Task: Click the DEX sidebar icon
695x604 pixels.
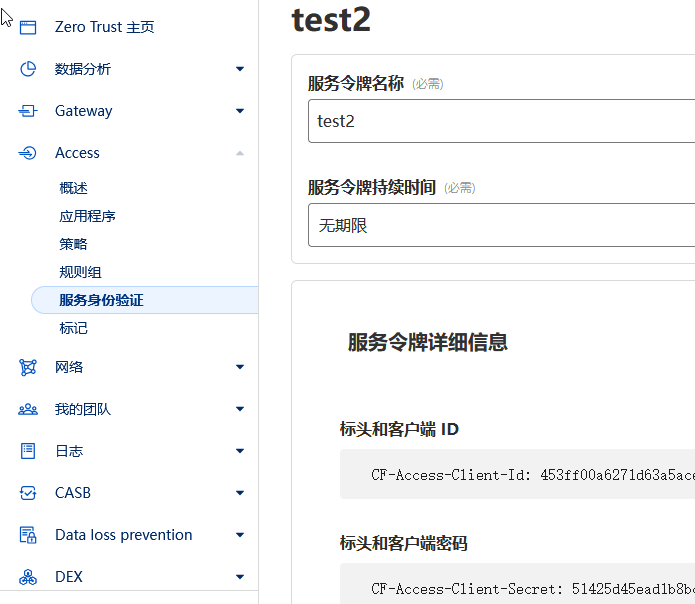Action: (x=28, y=577)
